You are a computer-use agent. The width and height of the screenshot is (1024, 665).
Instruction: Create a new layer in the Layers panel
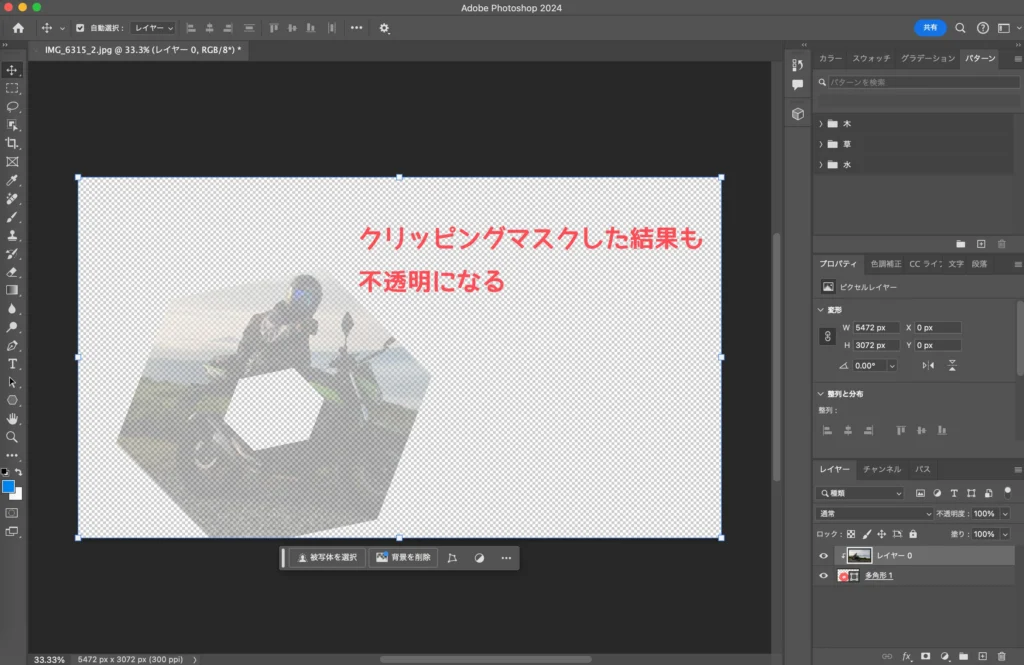click(x=983, y=656)
